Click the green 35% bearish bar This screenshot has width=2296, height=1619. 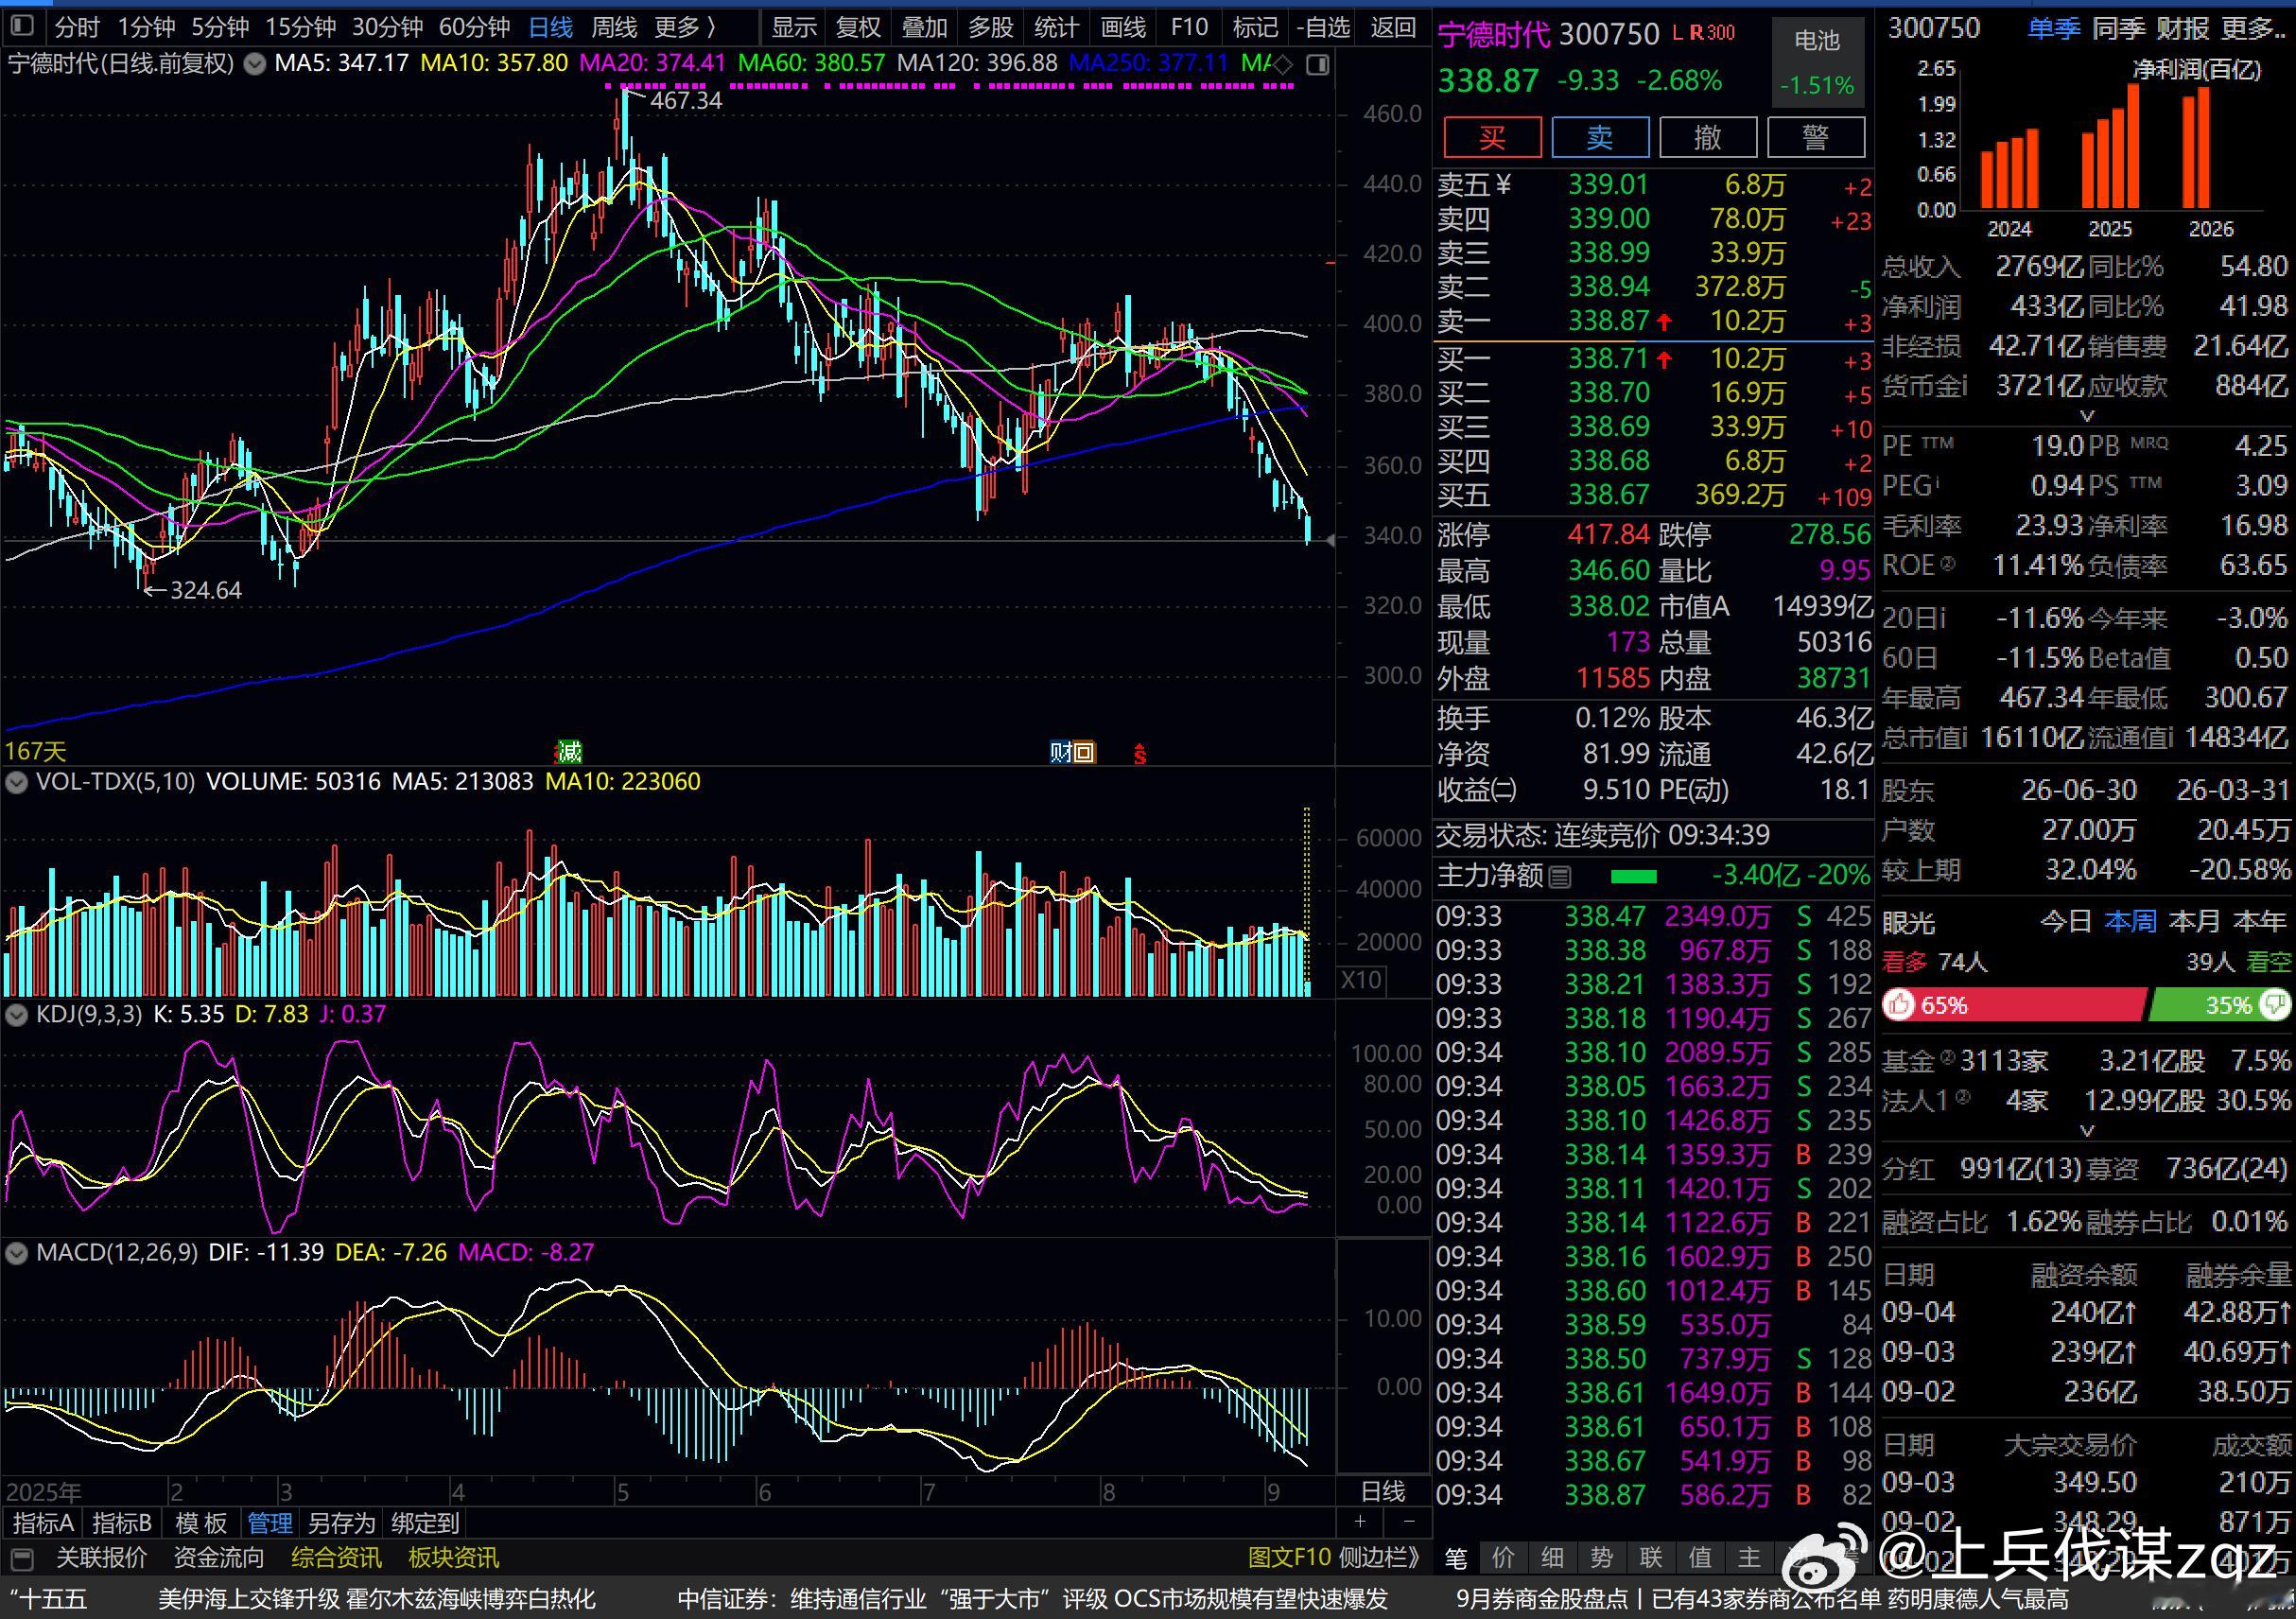(x=2220, y=1005)
